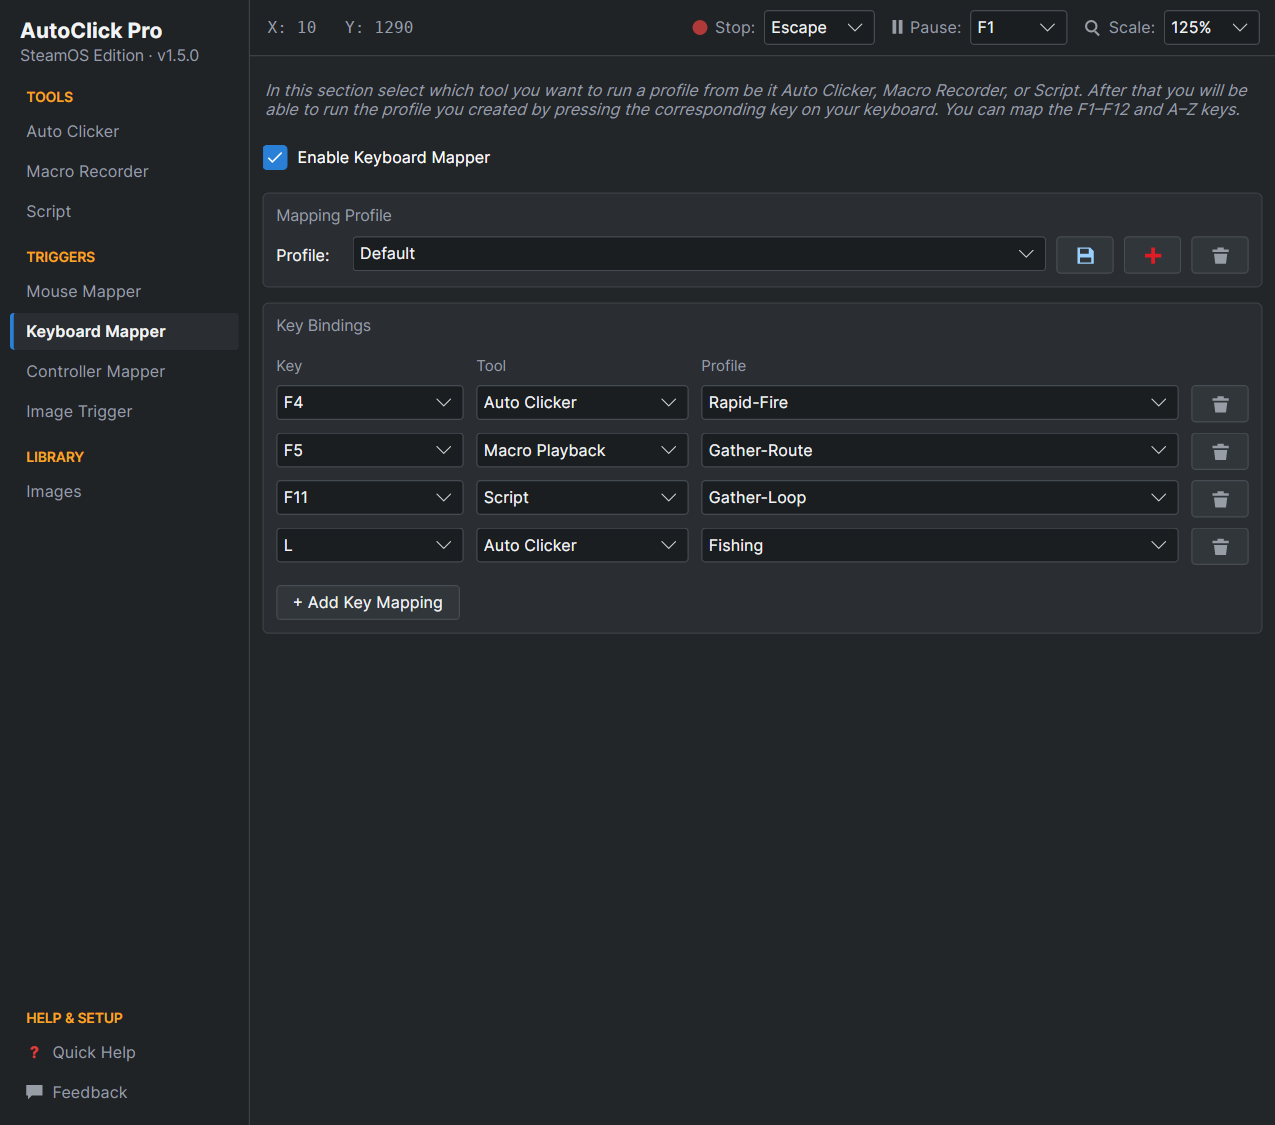Open the F4 key dropdown

[x=369, y=402]
